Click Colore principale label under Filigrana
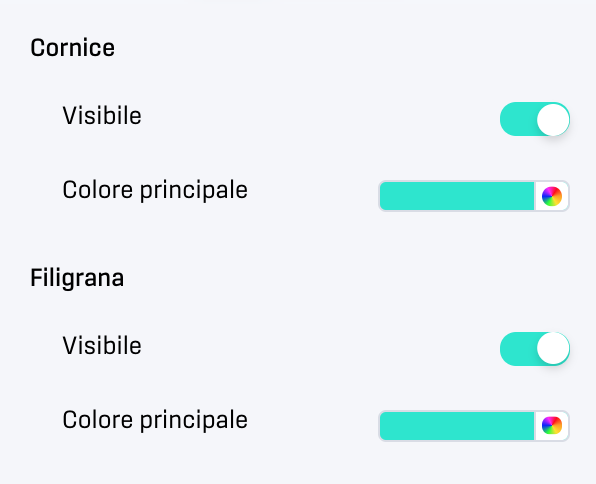The image size is (596, 484). tap(155, 420)
